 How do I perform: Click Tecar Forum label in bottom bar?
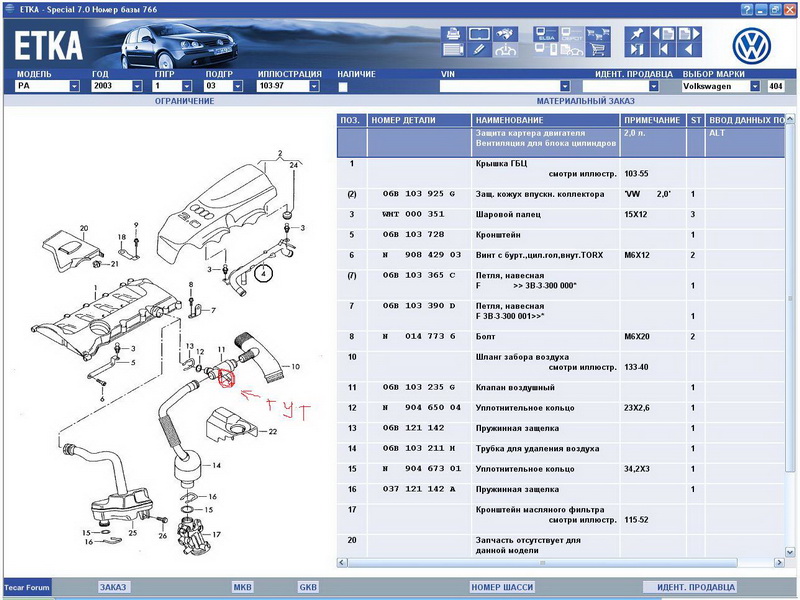tap(27, 587)
